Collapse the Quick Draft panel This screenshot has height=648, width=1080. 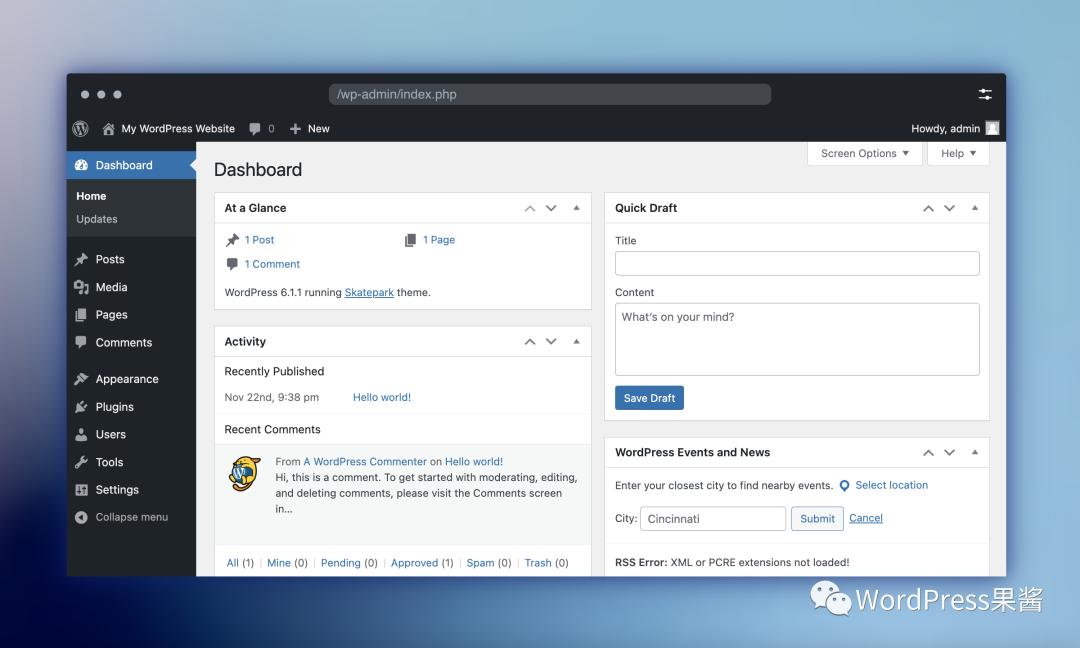click(x=975, y=207)
